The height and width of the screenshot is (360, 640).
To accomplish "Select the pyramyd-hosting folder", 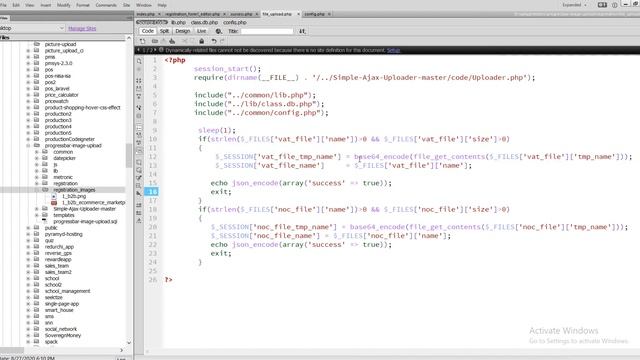I will [x=63, y=234].
